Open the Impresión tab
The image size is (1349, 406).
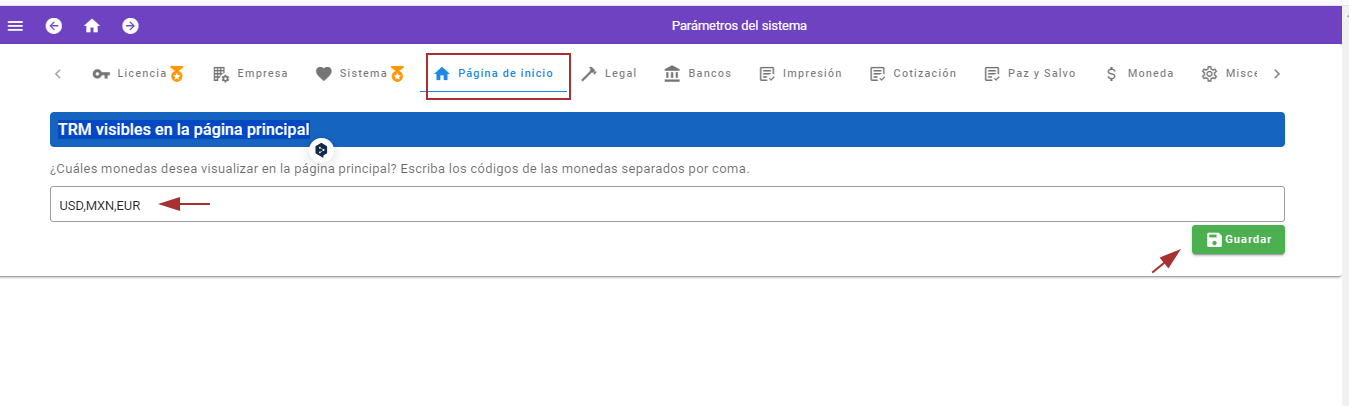tap(800, 74)
